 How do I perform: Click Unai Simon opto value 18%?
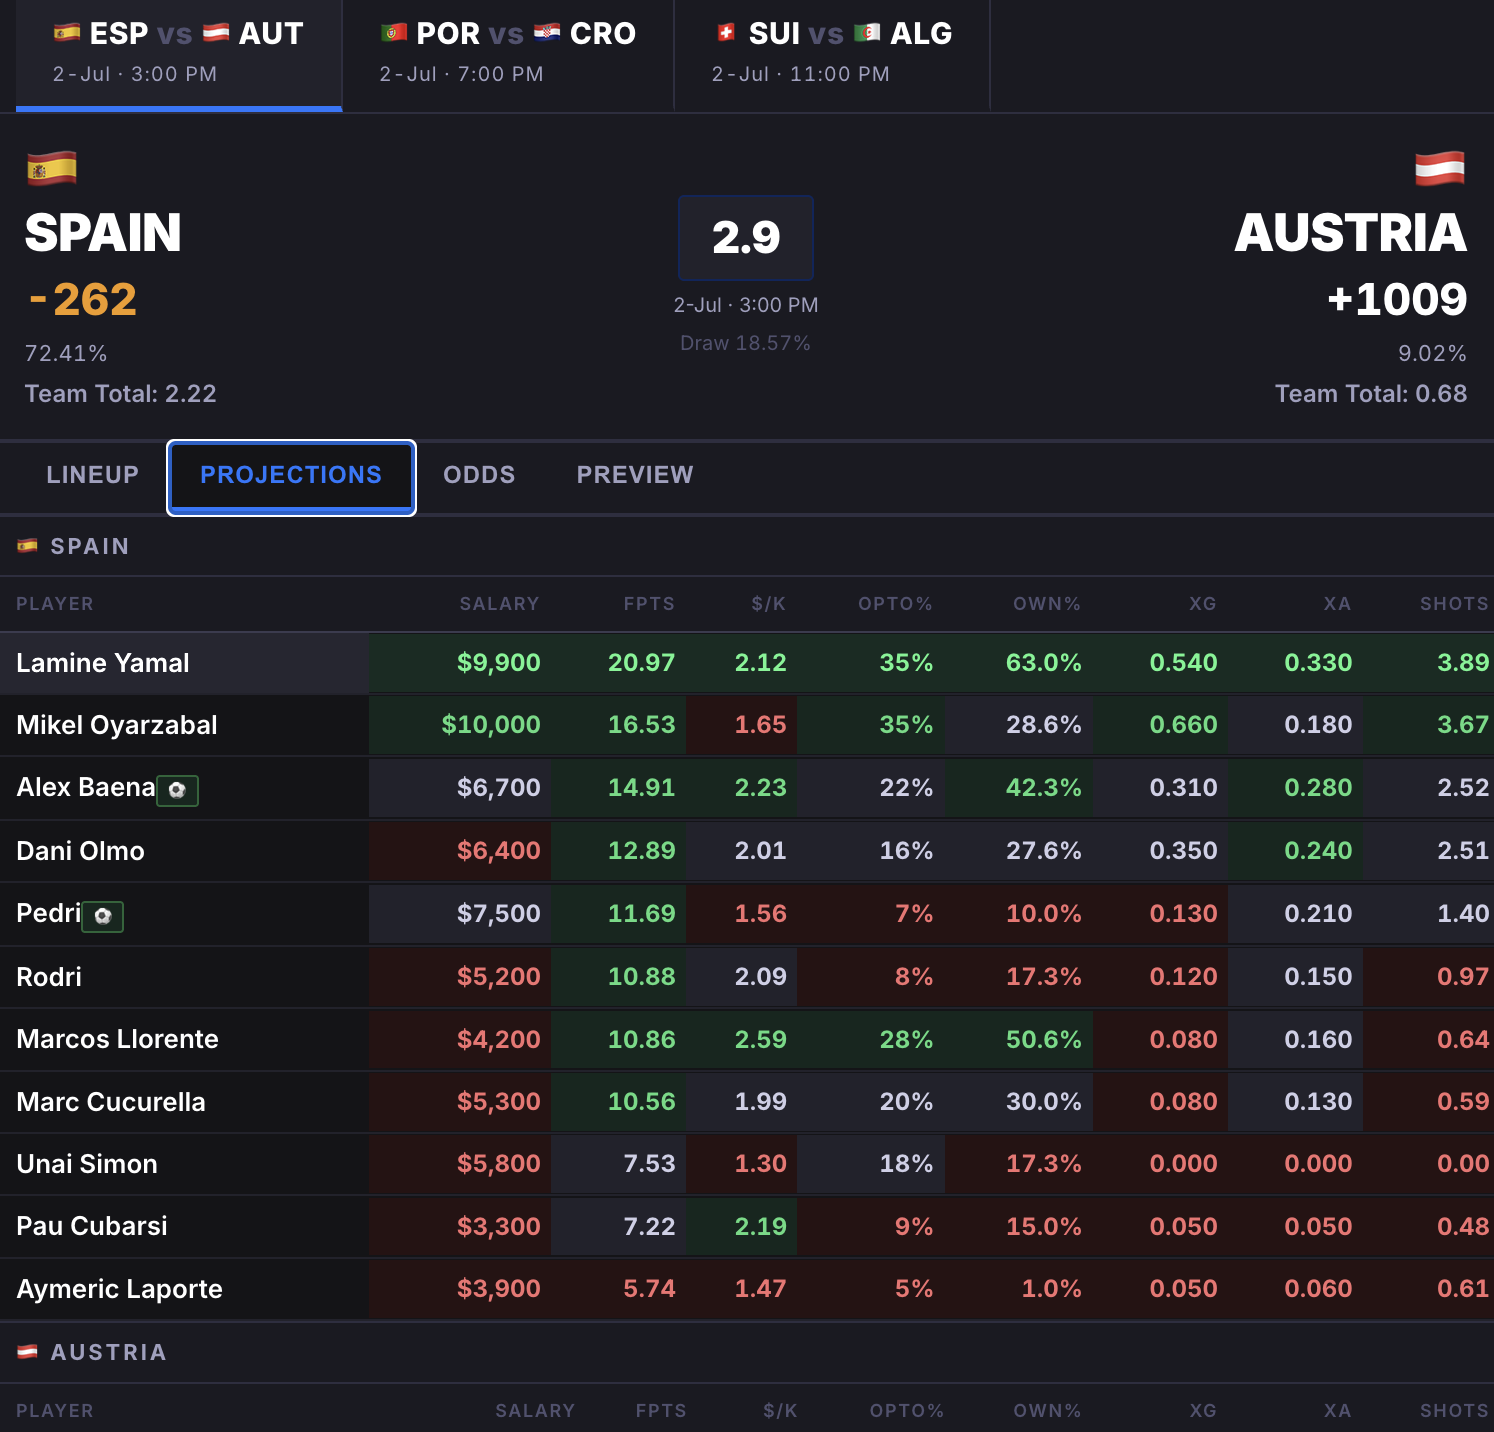click(906, 1164)
